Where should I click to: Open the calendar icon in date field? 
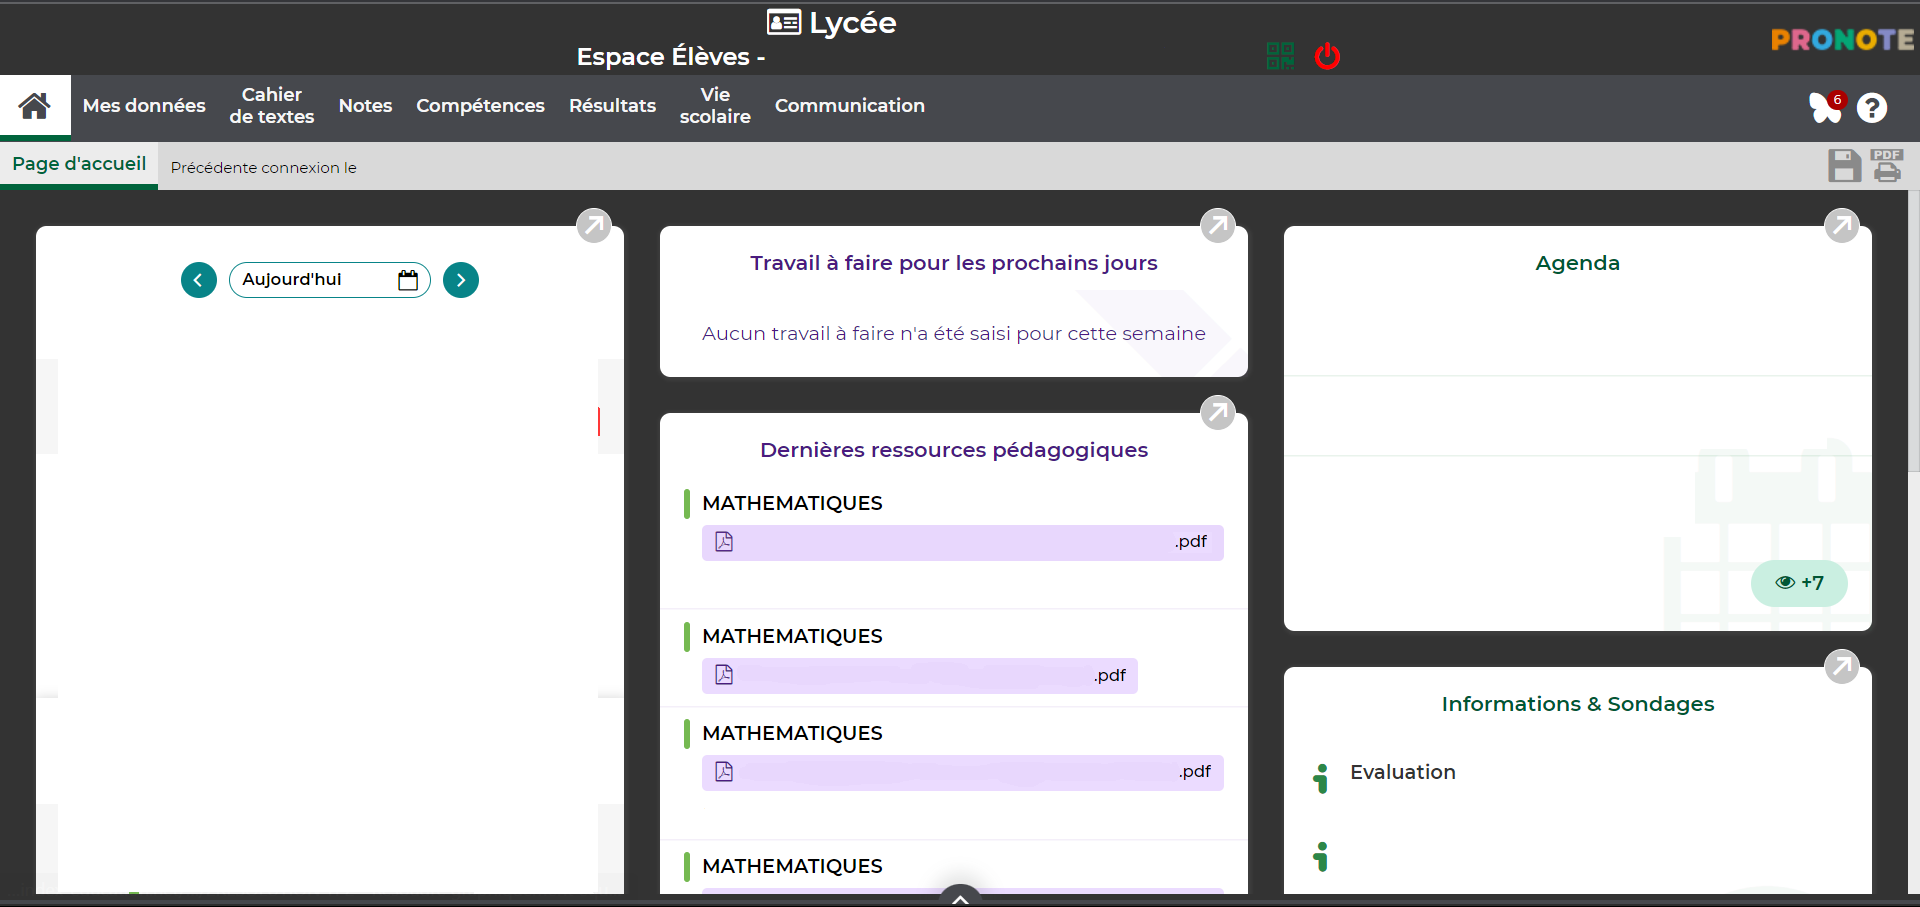pos(408,280)
